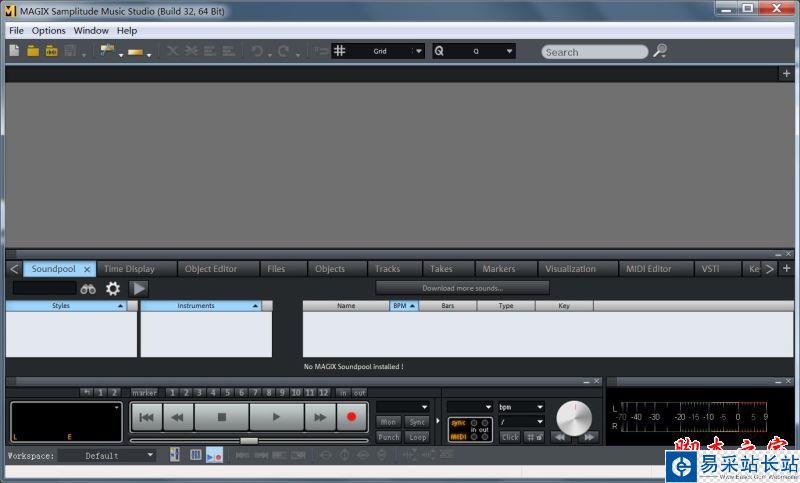Open the Grid snap dropdown
Viewport: 800px width, 483px height.
(x=419, y=51)
